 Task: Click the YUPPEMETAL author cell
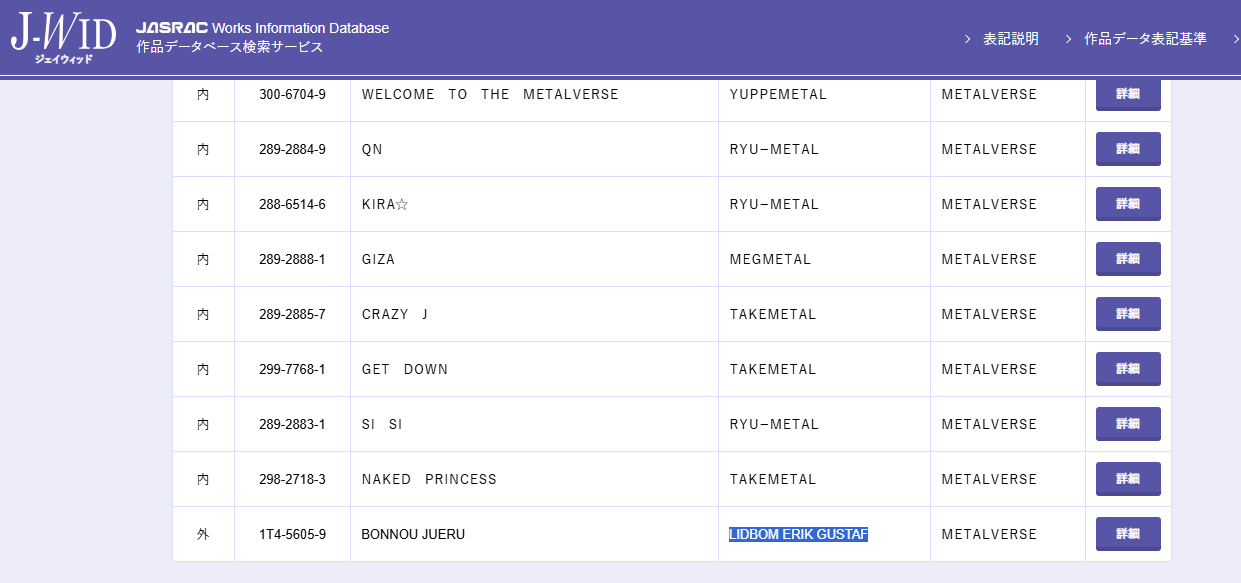click(x=778, y=94)
